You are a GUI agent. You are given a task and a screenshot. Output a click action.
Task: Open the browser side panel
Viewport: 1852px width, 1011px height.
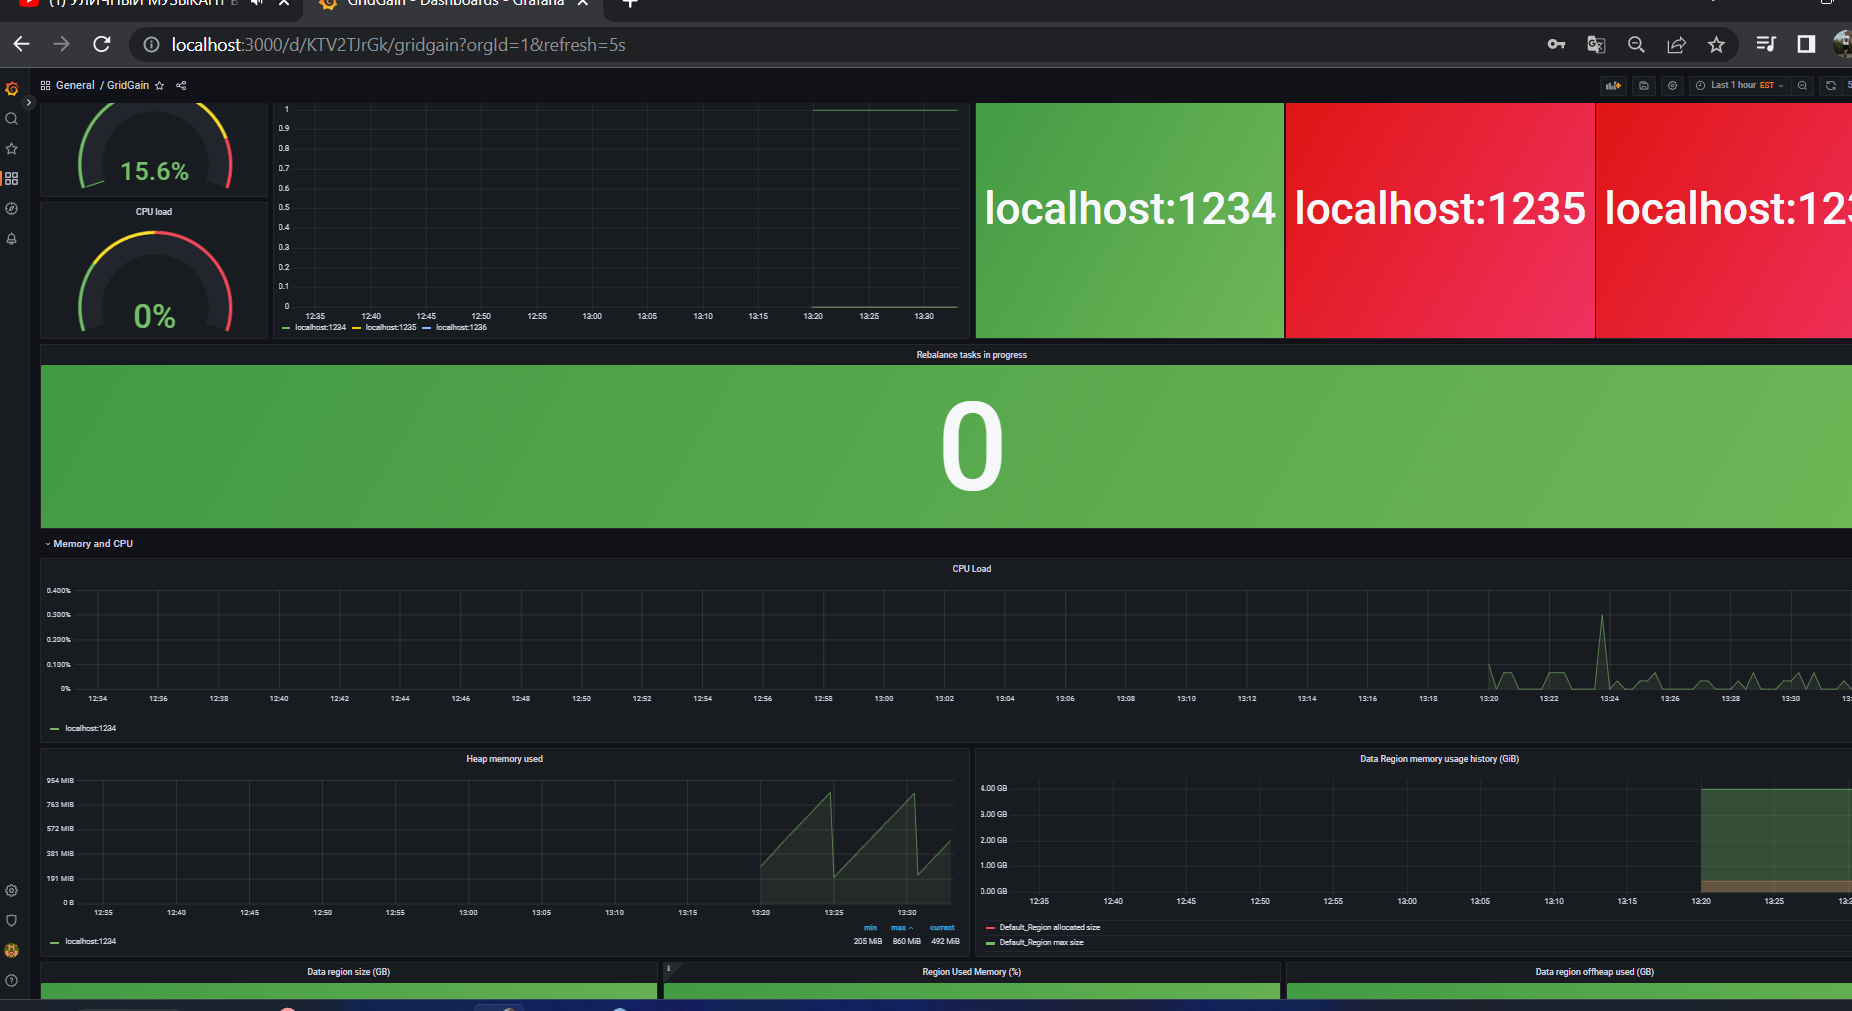pyautogui.click(x=1806, y=44)
